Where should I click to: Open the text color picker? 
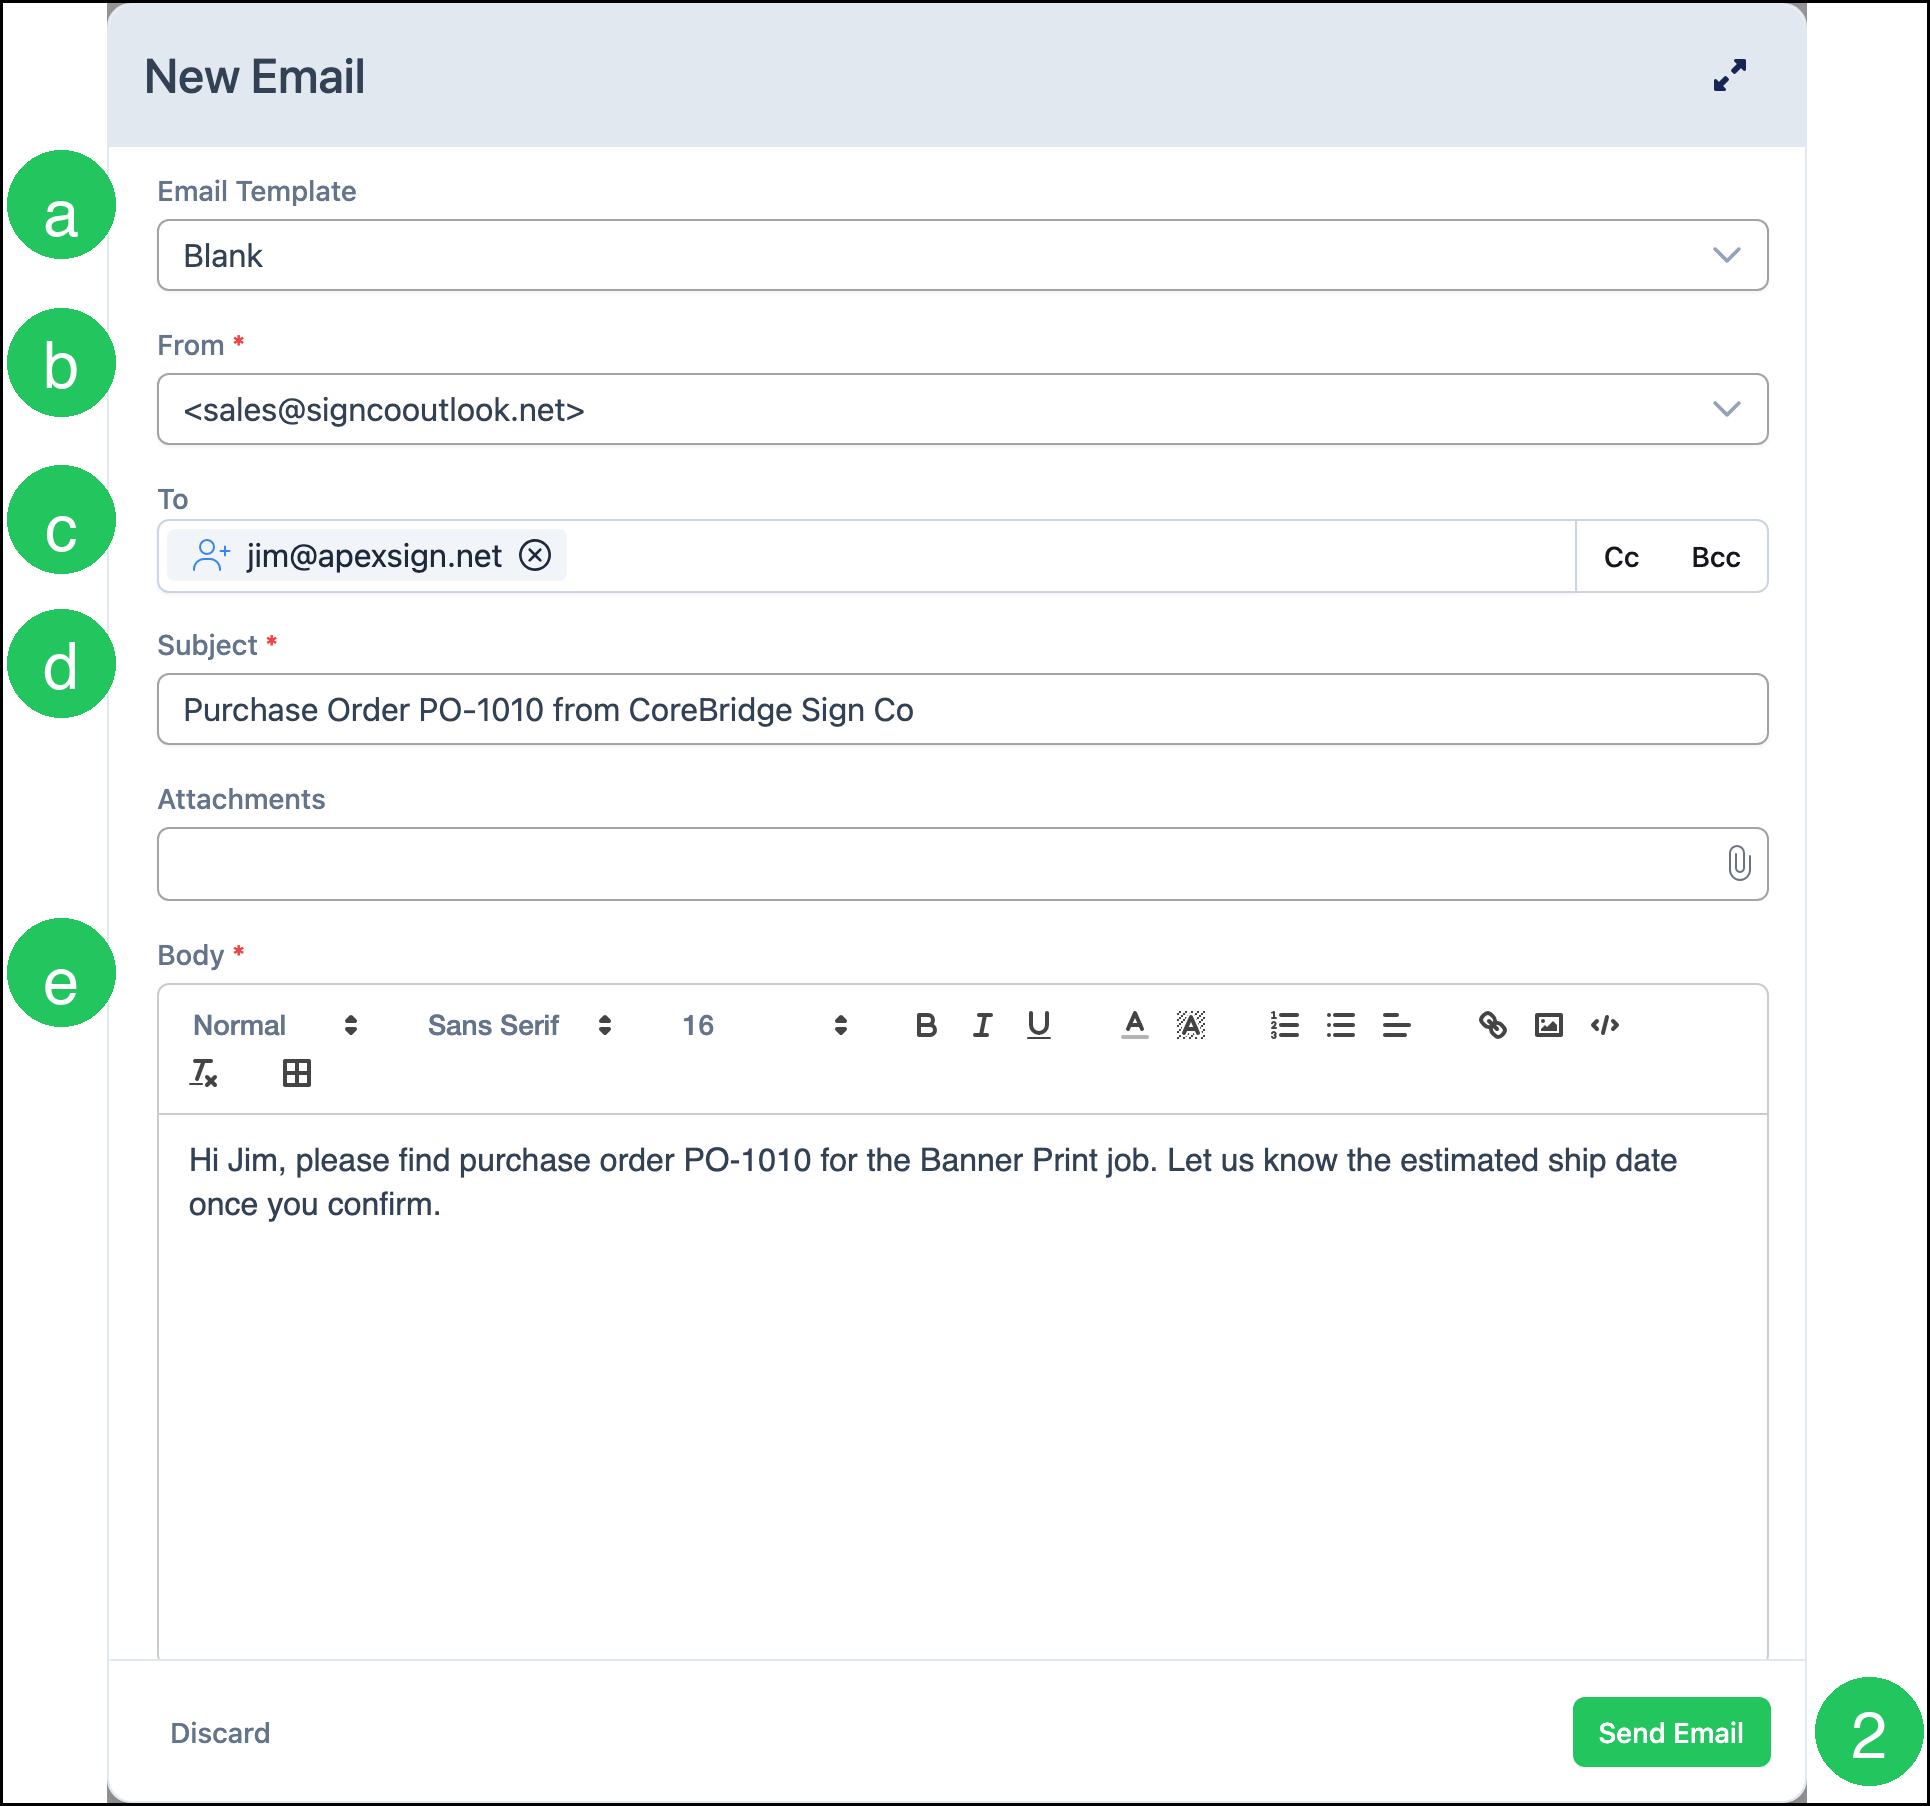1134,1025
